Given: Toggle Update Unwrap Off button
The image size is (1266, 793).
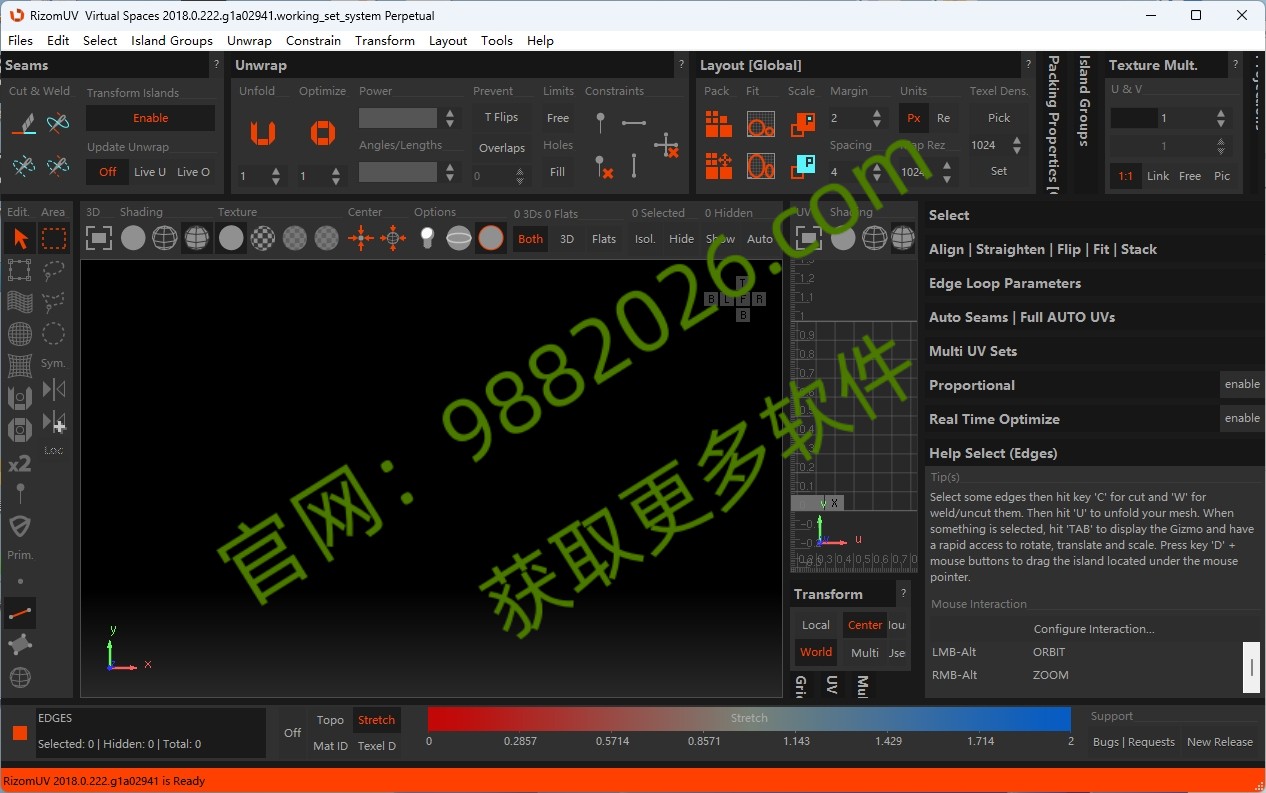Looking at the screenshot, I should point(107,172).
